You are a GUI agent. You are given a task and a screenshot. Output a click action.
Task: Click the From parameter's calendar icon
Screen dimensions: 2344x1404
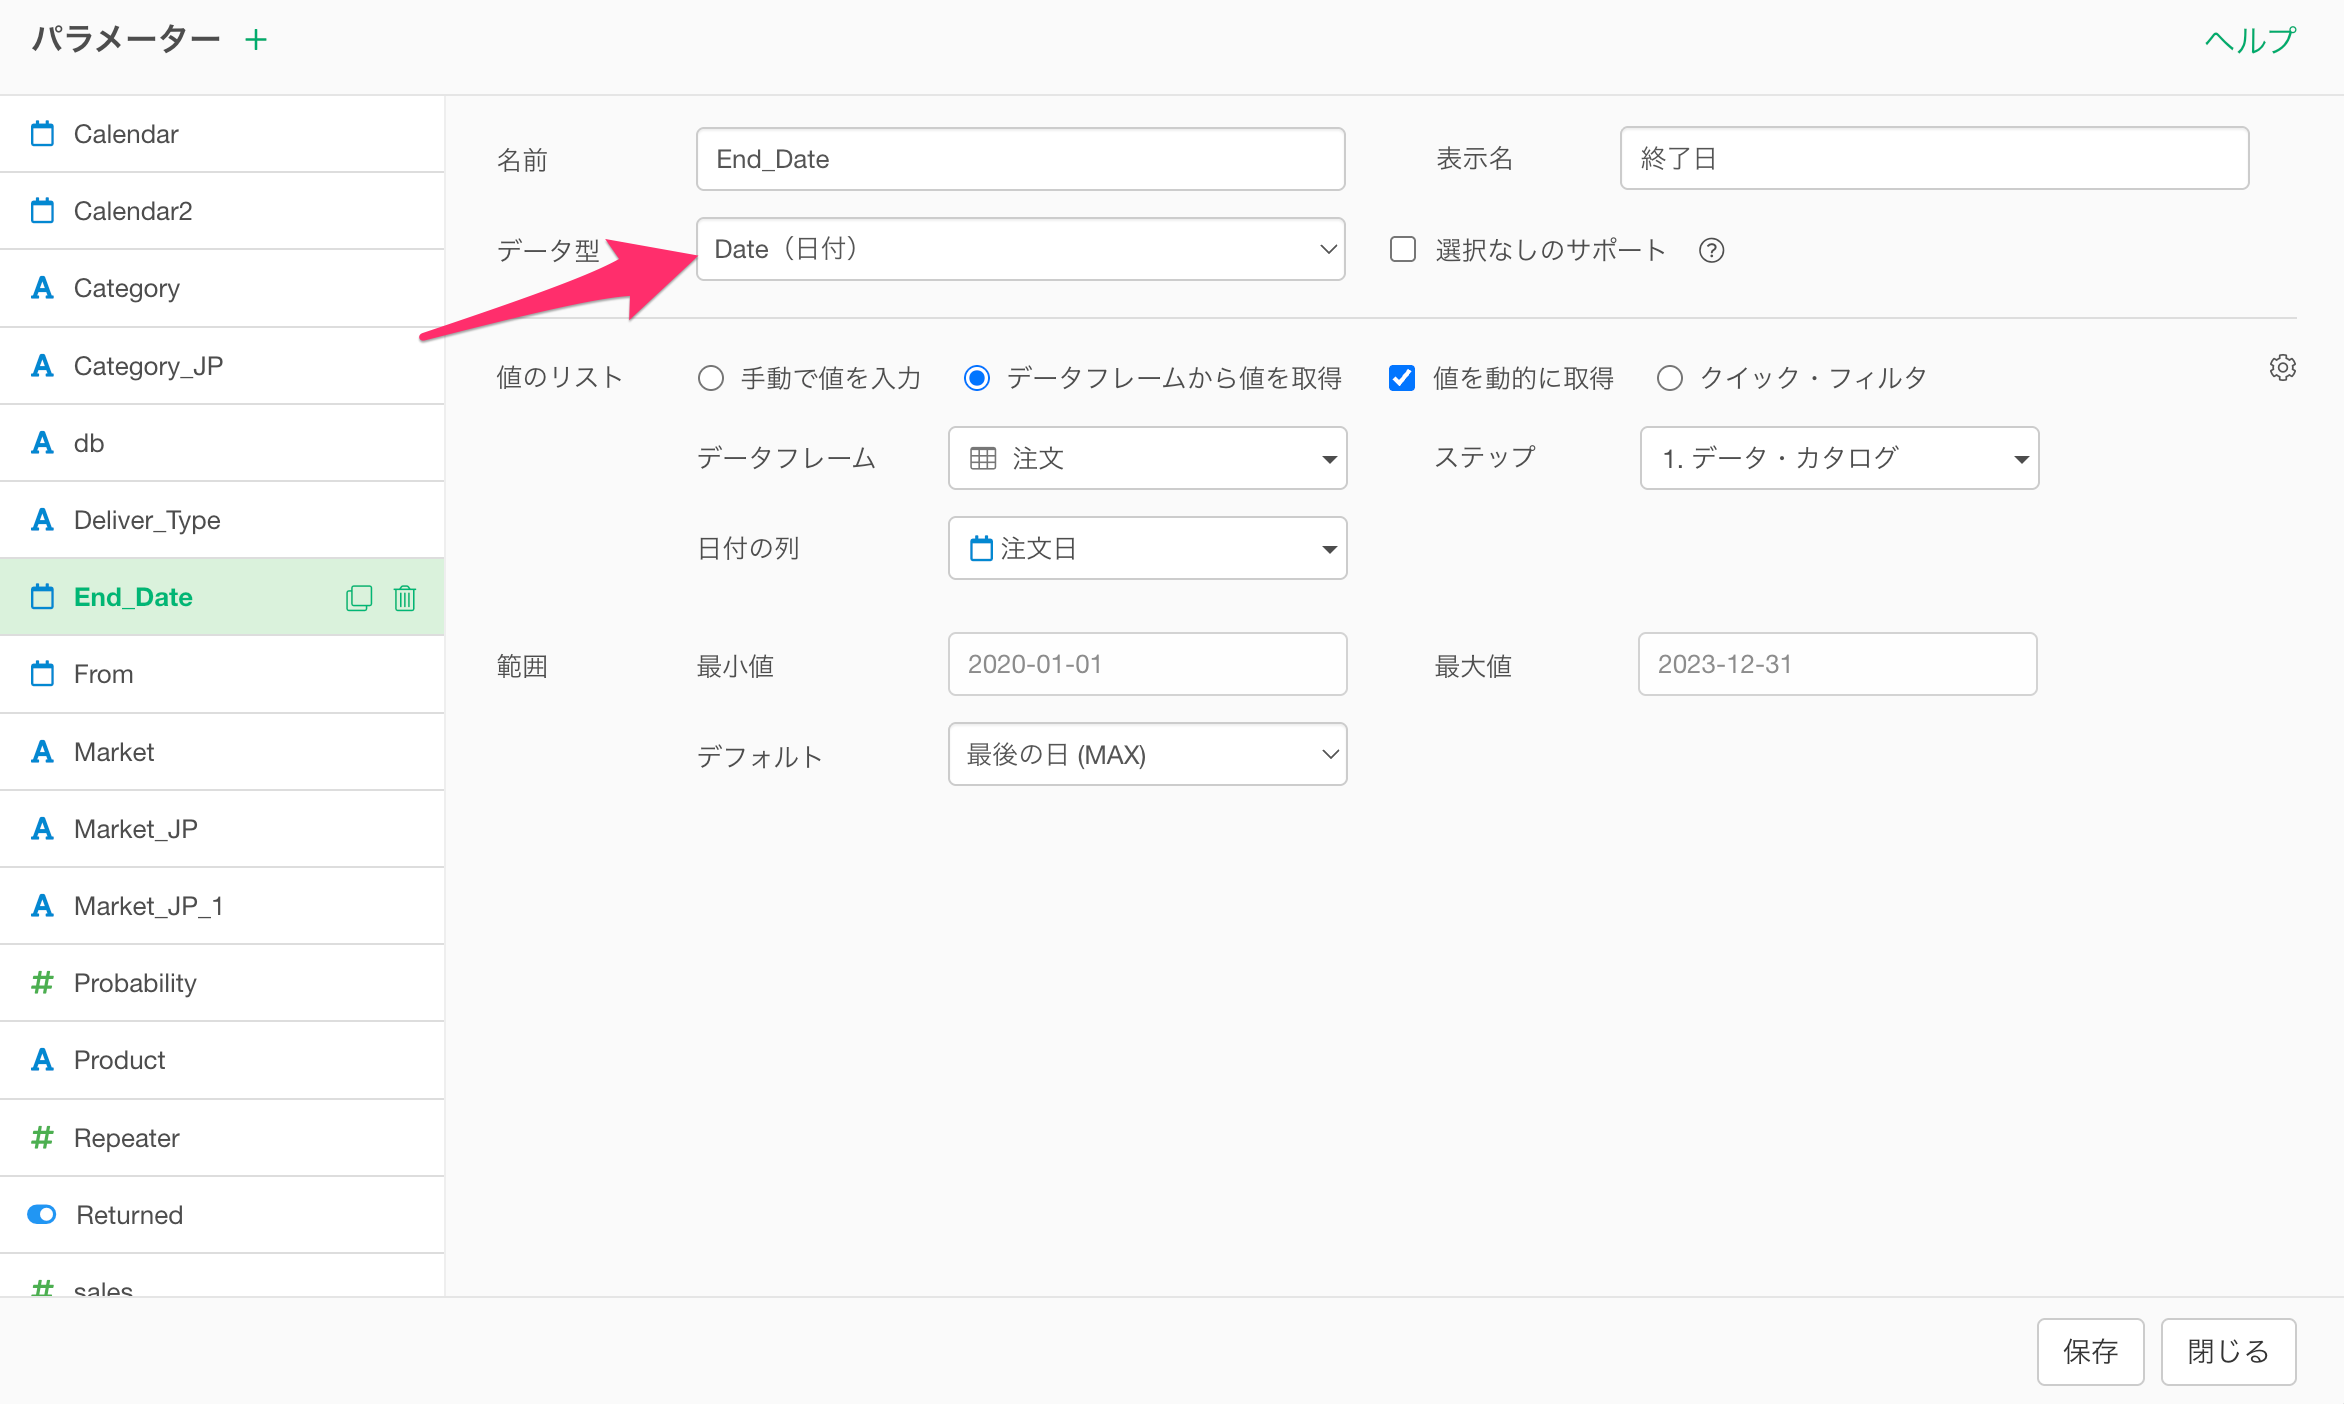coord(42,674)
